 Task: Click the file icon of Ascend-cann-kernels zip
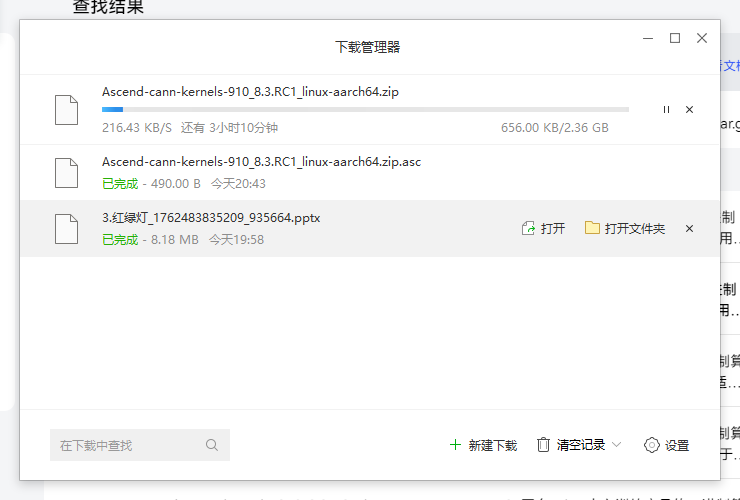(x=67, y=110)
